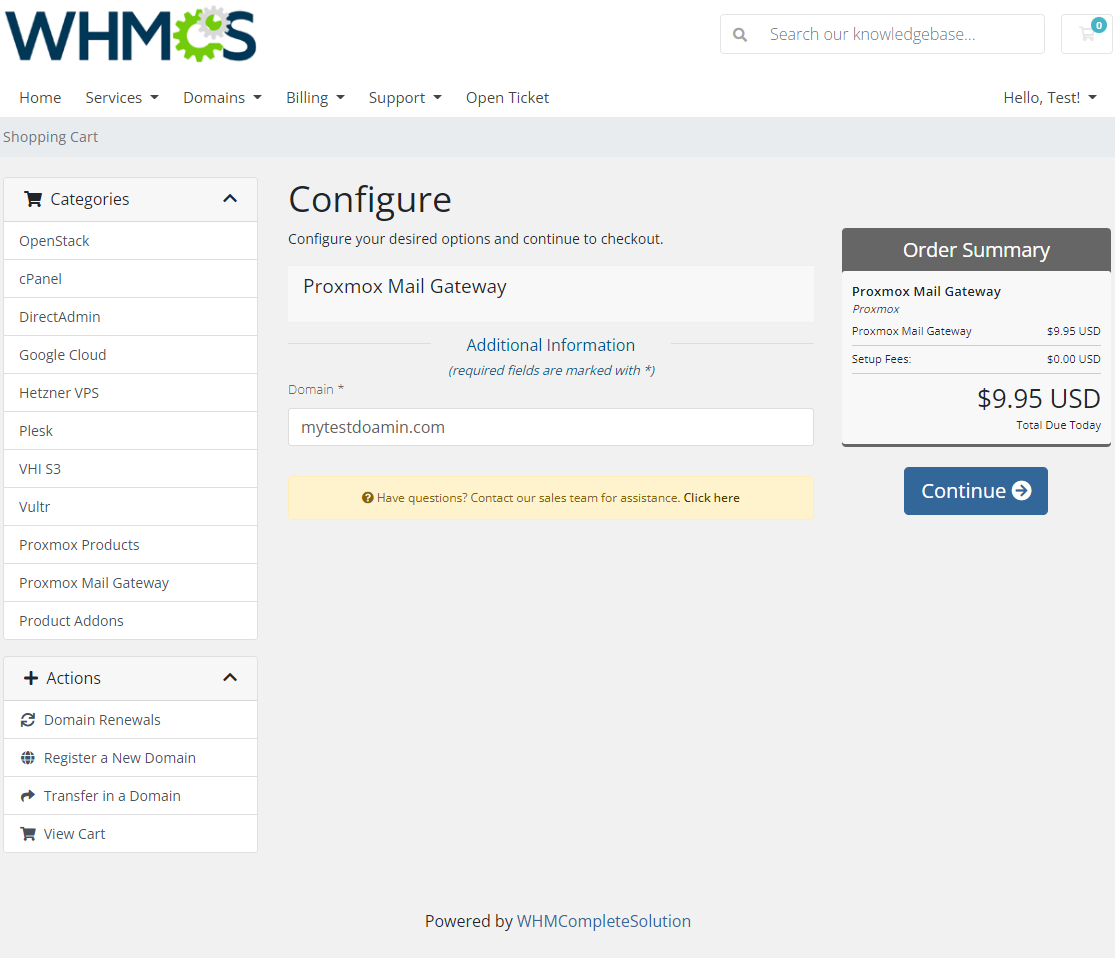Click the View Cart cart icon
Image resolution: width=1115 pixels, height=958 pixels.
28,834
